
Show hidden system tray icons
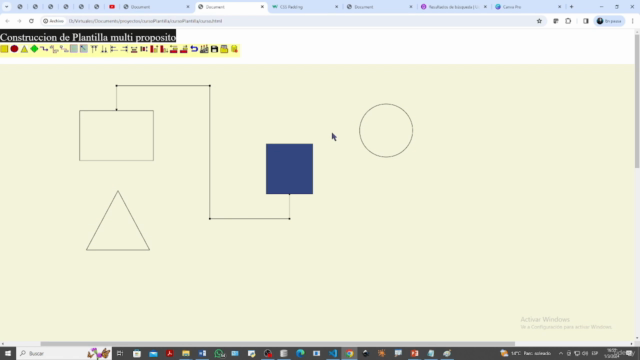pos(561,353)
